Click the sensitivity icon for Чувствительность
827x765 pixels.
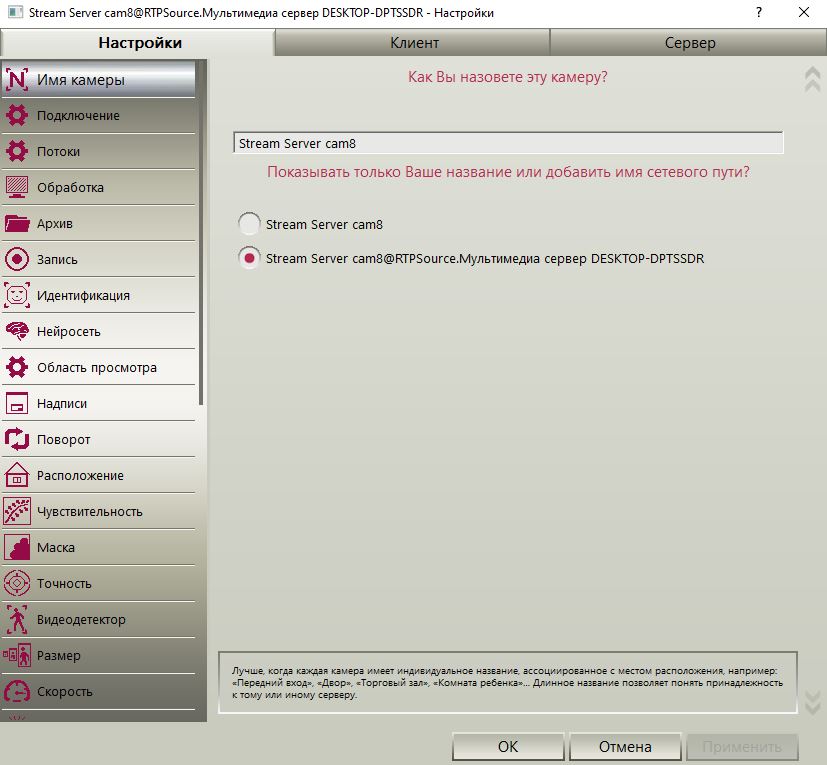click(17, 511)
